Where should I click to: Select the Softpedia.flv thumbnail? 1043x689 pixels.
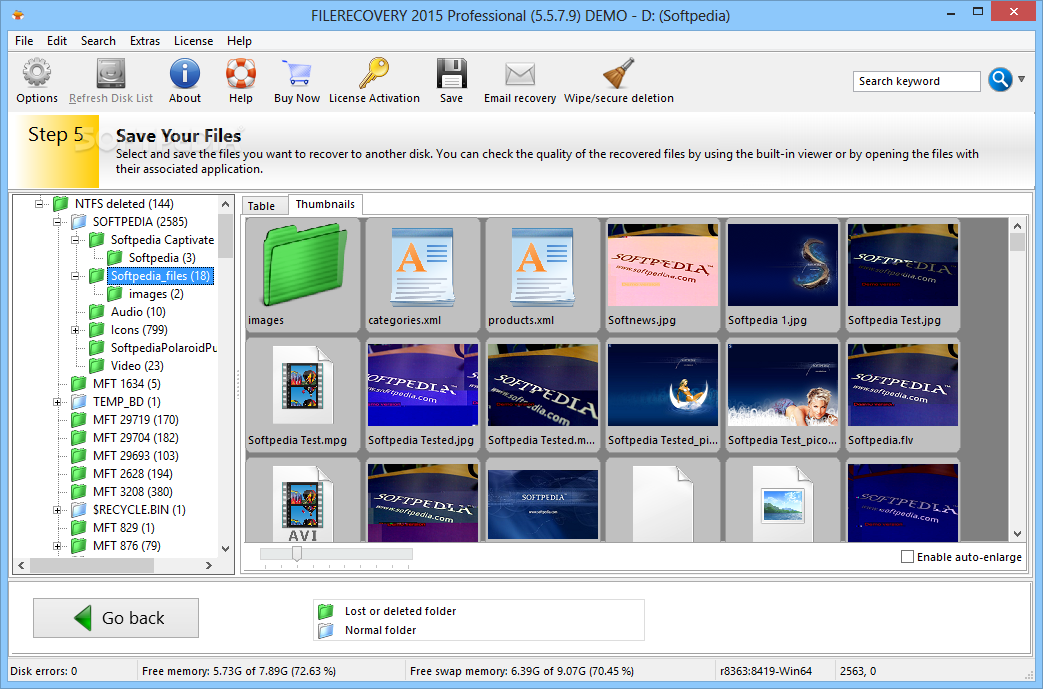(903, 394)
